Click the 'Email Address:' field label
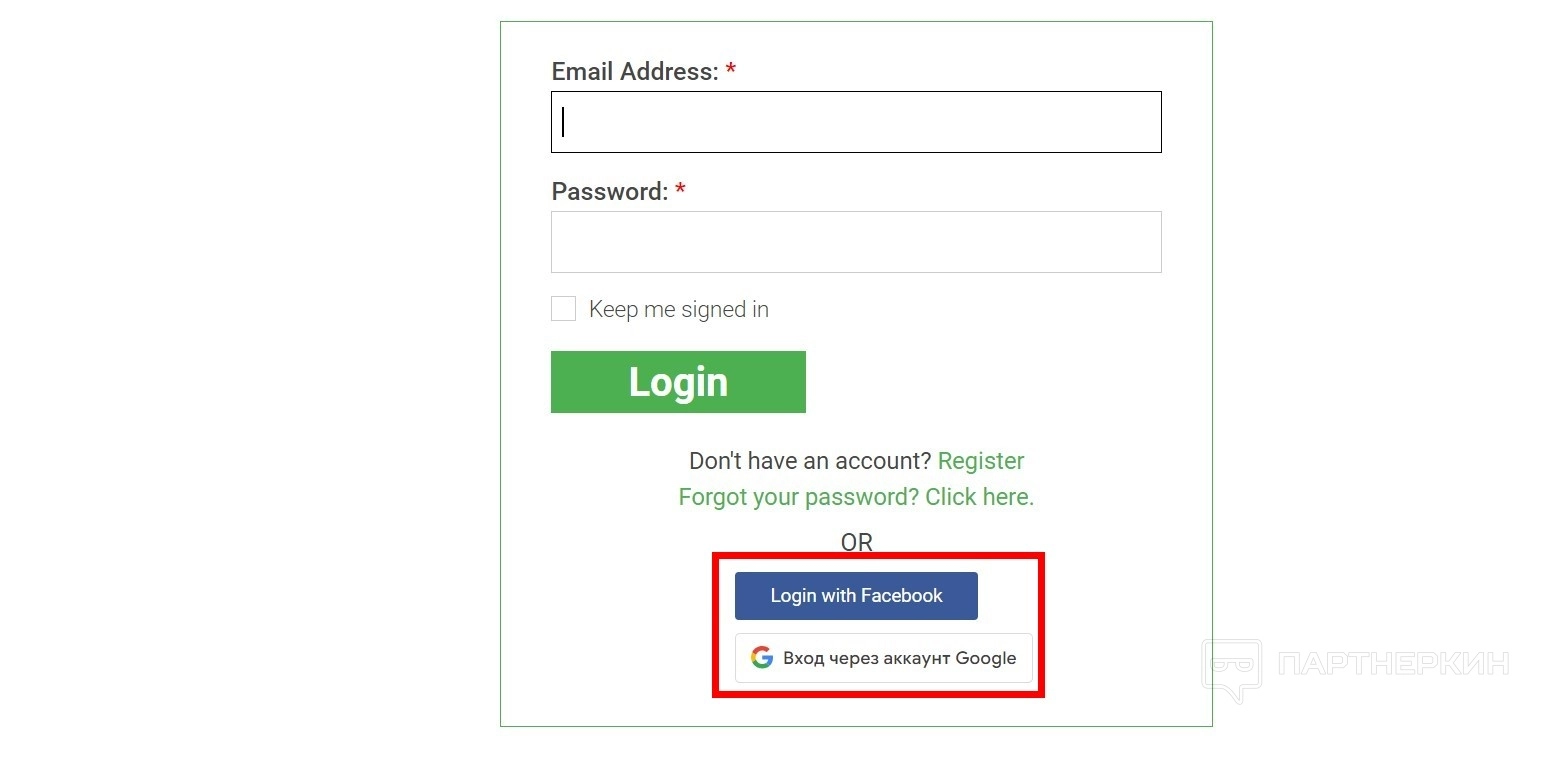The width and height of the screenshot is (1561, 757). [635, 72]
